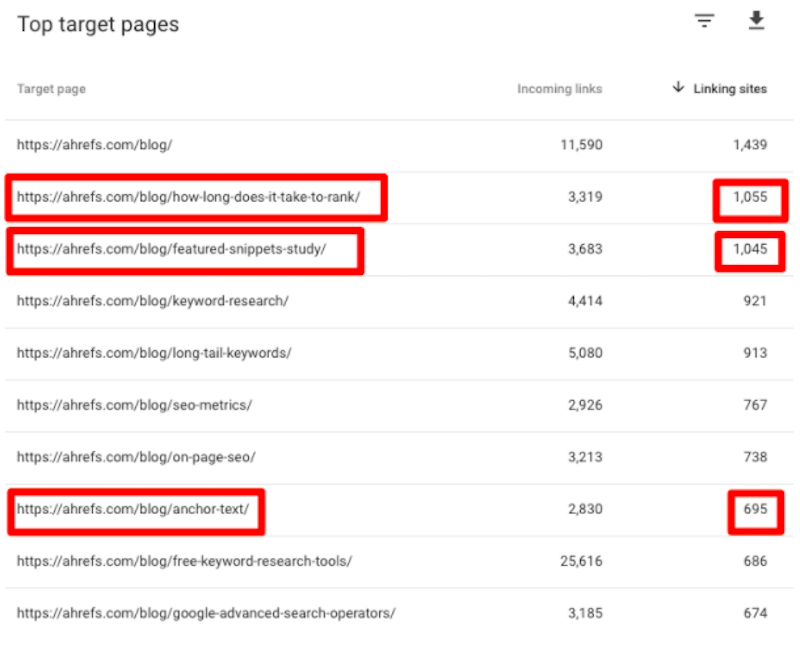Select incoming links value 3,213
This screenshot has height=671, width=800.
[x=585, y=457]
